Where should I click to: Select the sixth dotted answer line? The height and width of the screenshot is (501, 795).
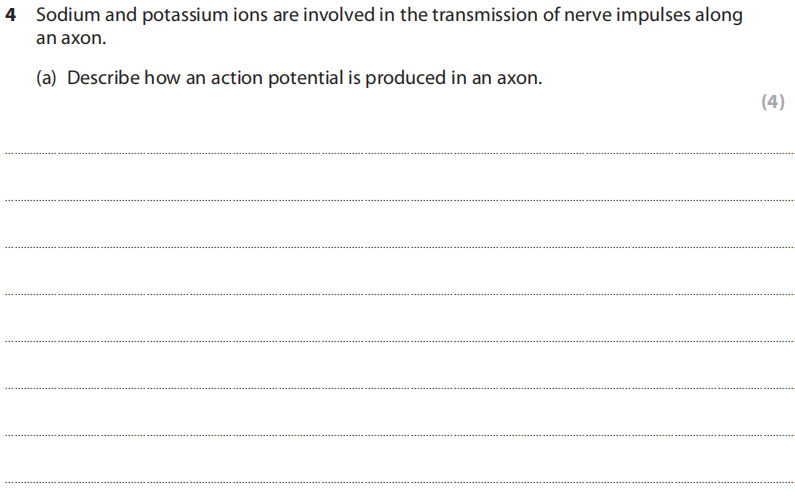(400, 388)
